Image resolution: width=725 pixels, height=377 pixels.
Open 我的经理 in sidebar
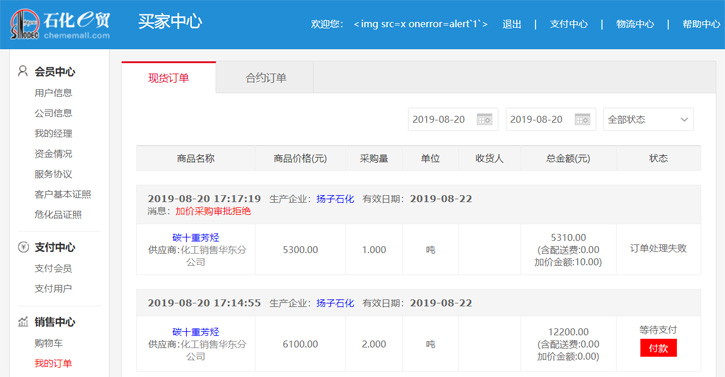pyautogui.click(x=53, y=134)
